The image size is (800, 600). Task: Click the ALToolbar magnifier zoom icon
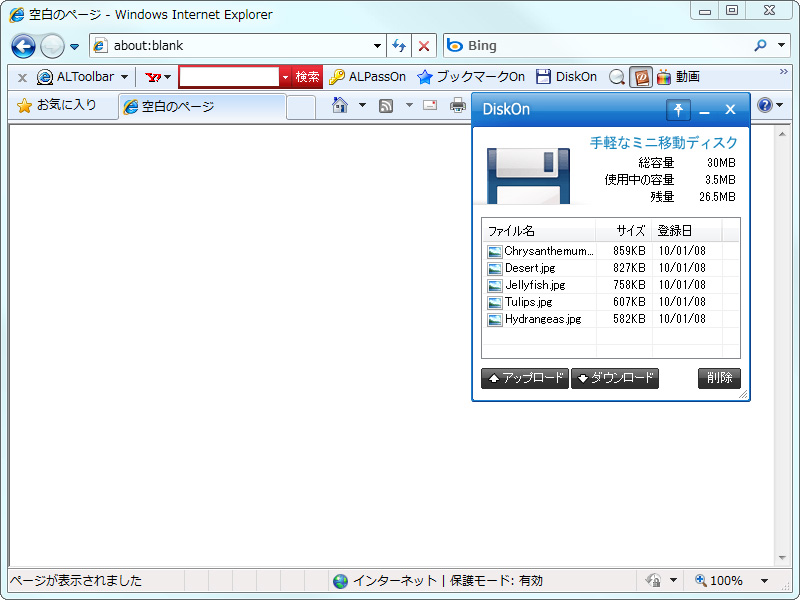617,78
